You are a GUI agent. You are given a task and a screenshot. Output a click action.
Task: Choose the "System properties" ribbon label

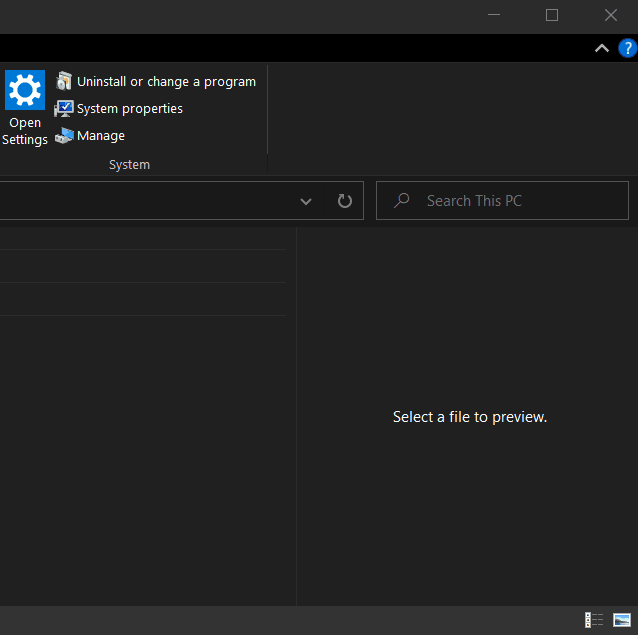(x=130, y=109)
